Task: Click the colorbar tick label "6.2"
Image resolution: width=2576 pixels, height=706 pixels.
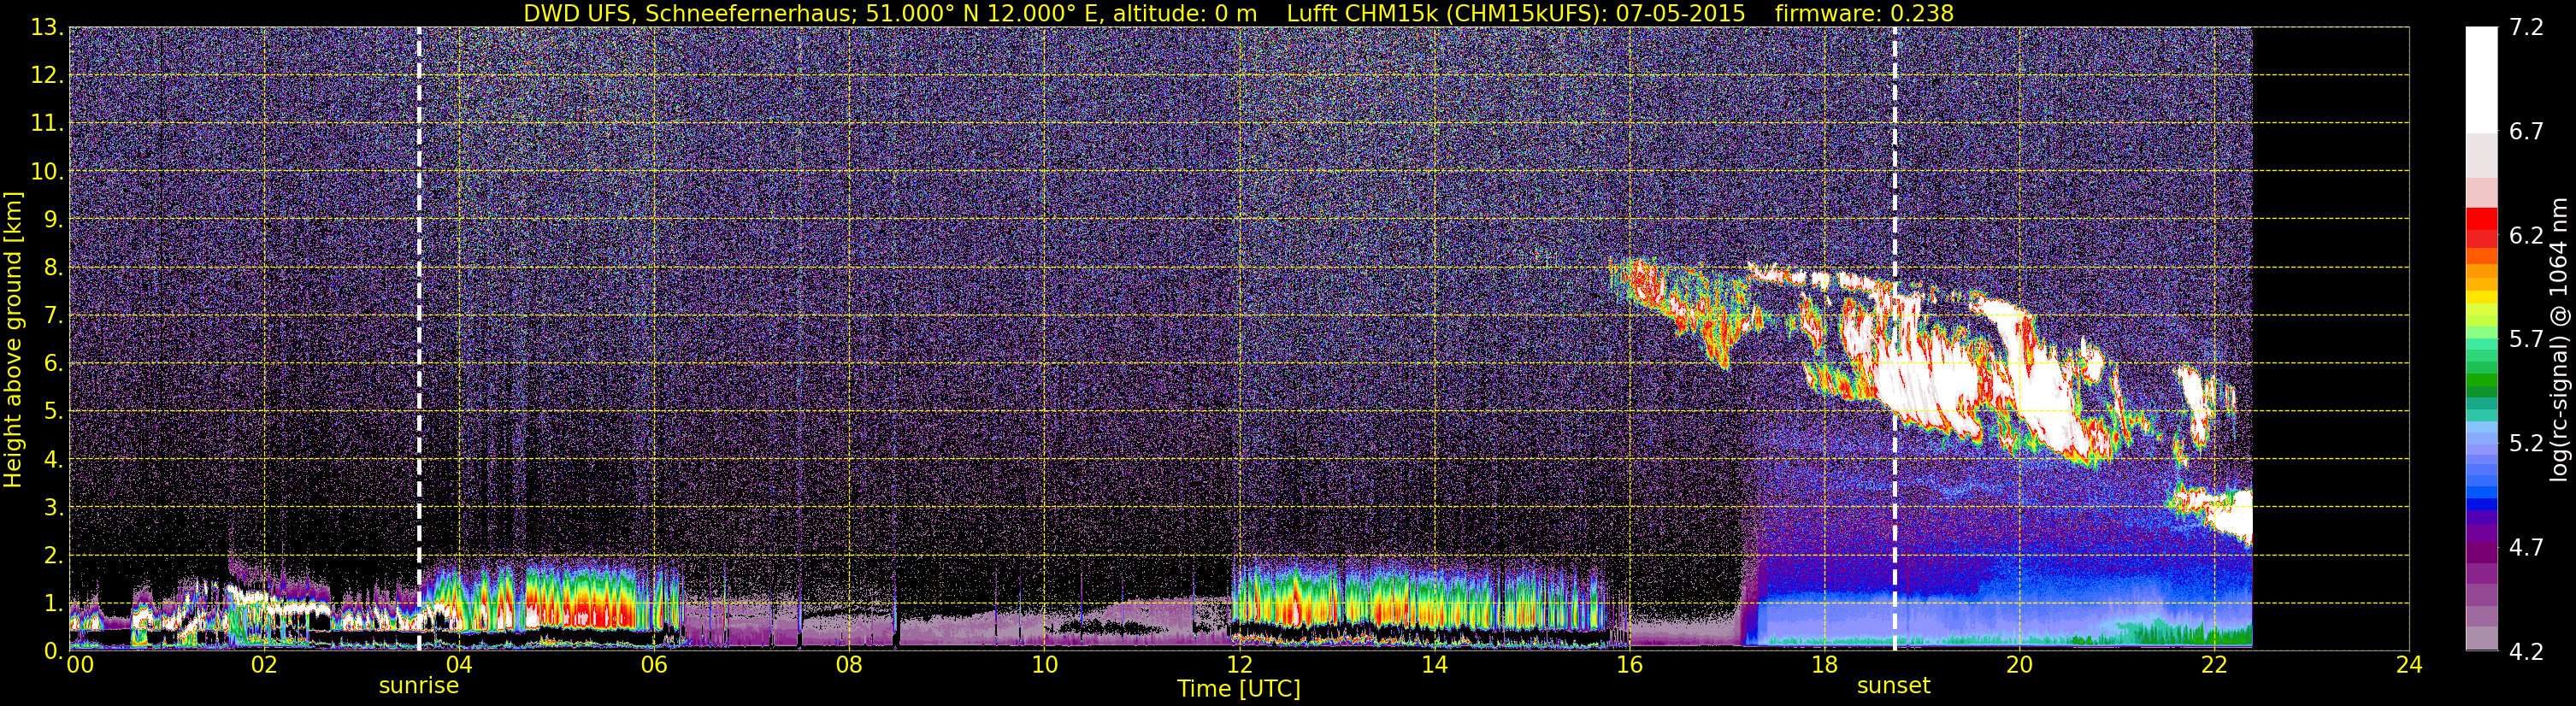Action: (2527, 236)
